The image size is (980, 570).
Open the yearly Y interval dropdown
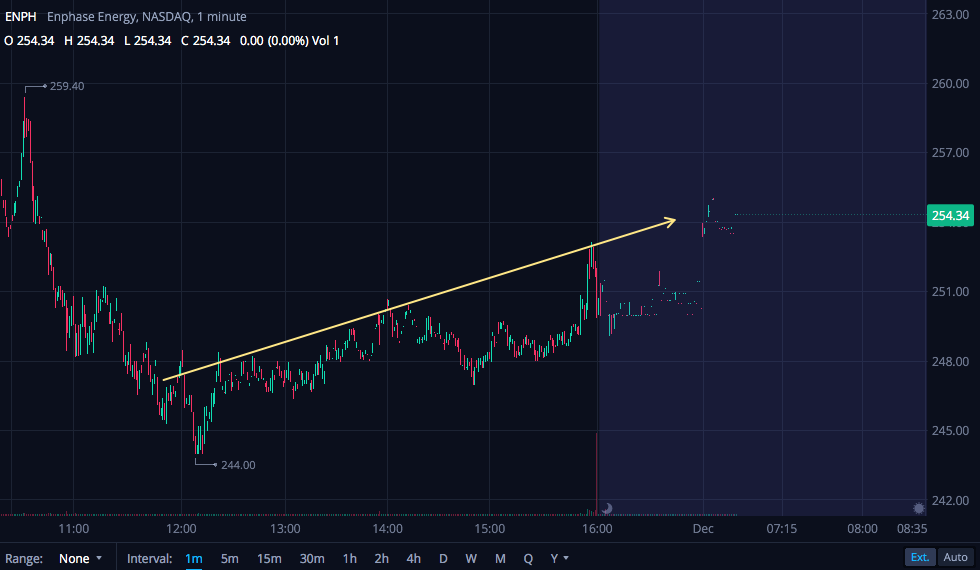click(x=559, y=558)
